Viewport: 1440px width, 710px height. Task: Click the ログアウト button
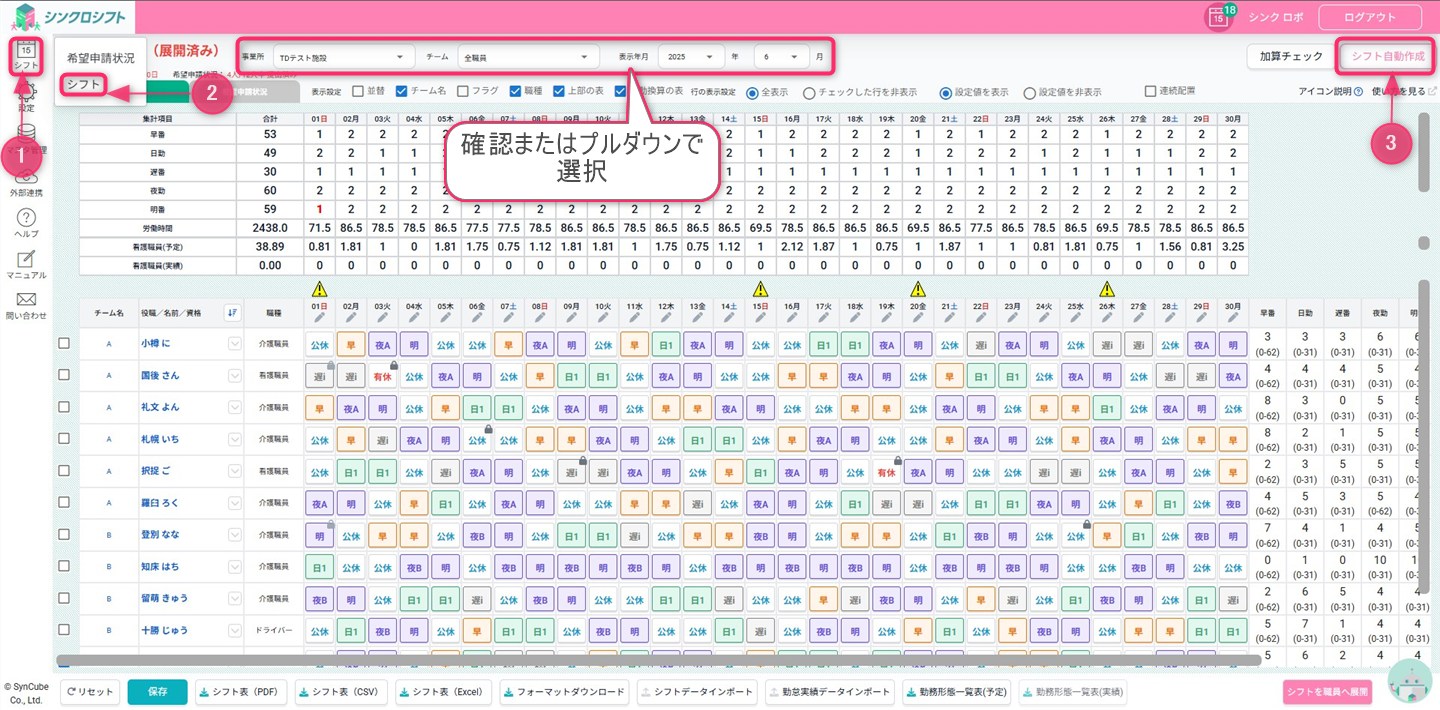point(1370,17)
